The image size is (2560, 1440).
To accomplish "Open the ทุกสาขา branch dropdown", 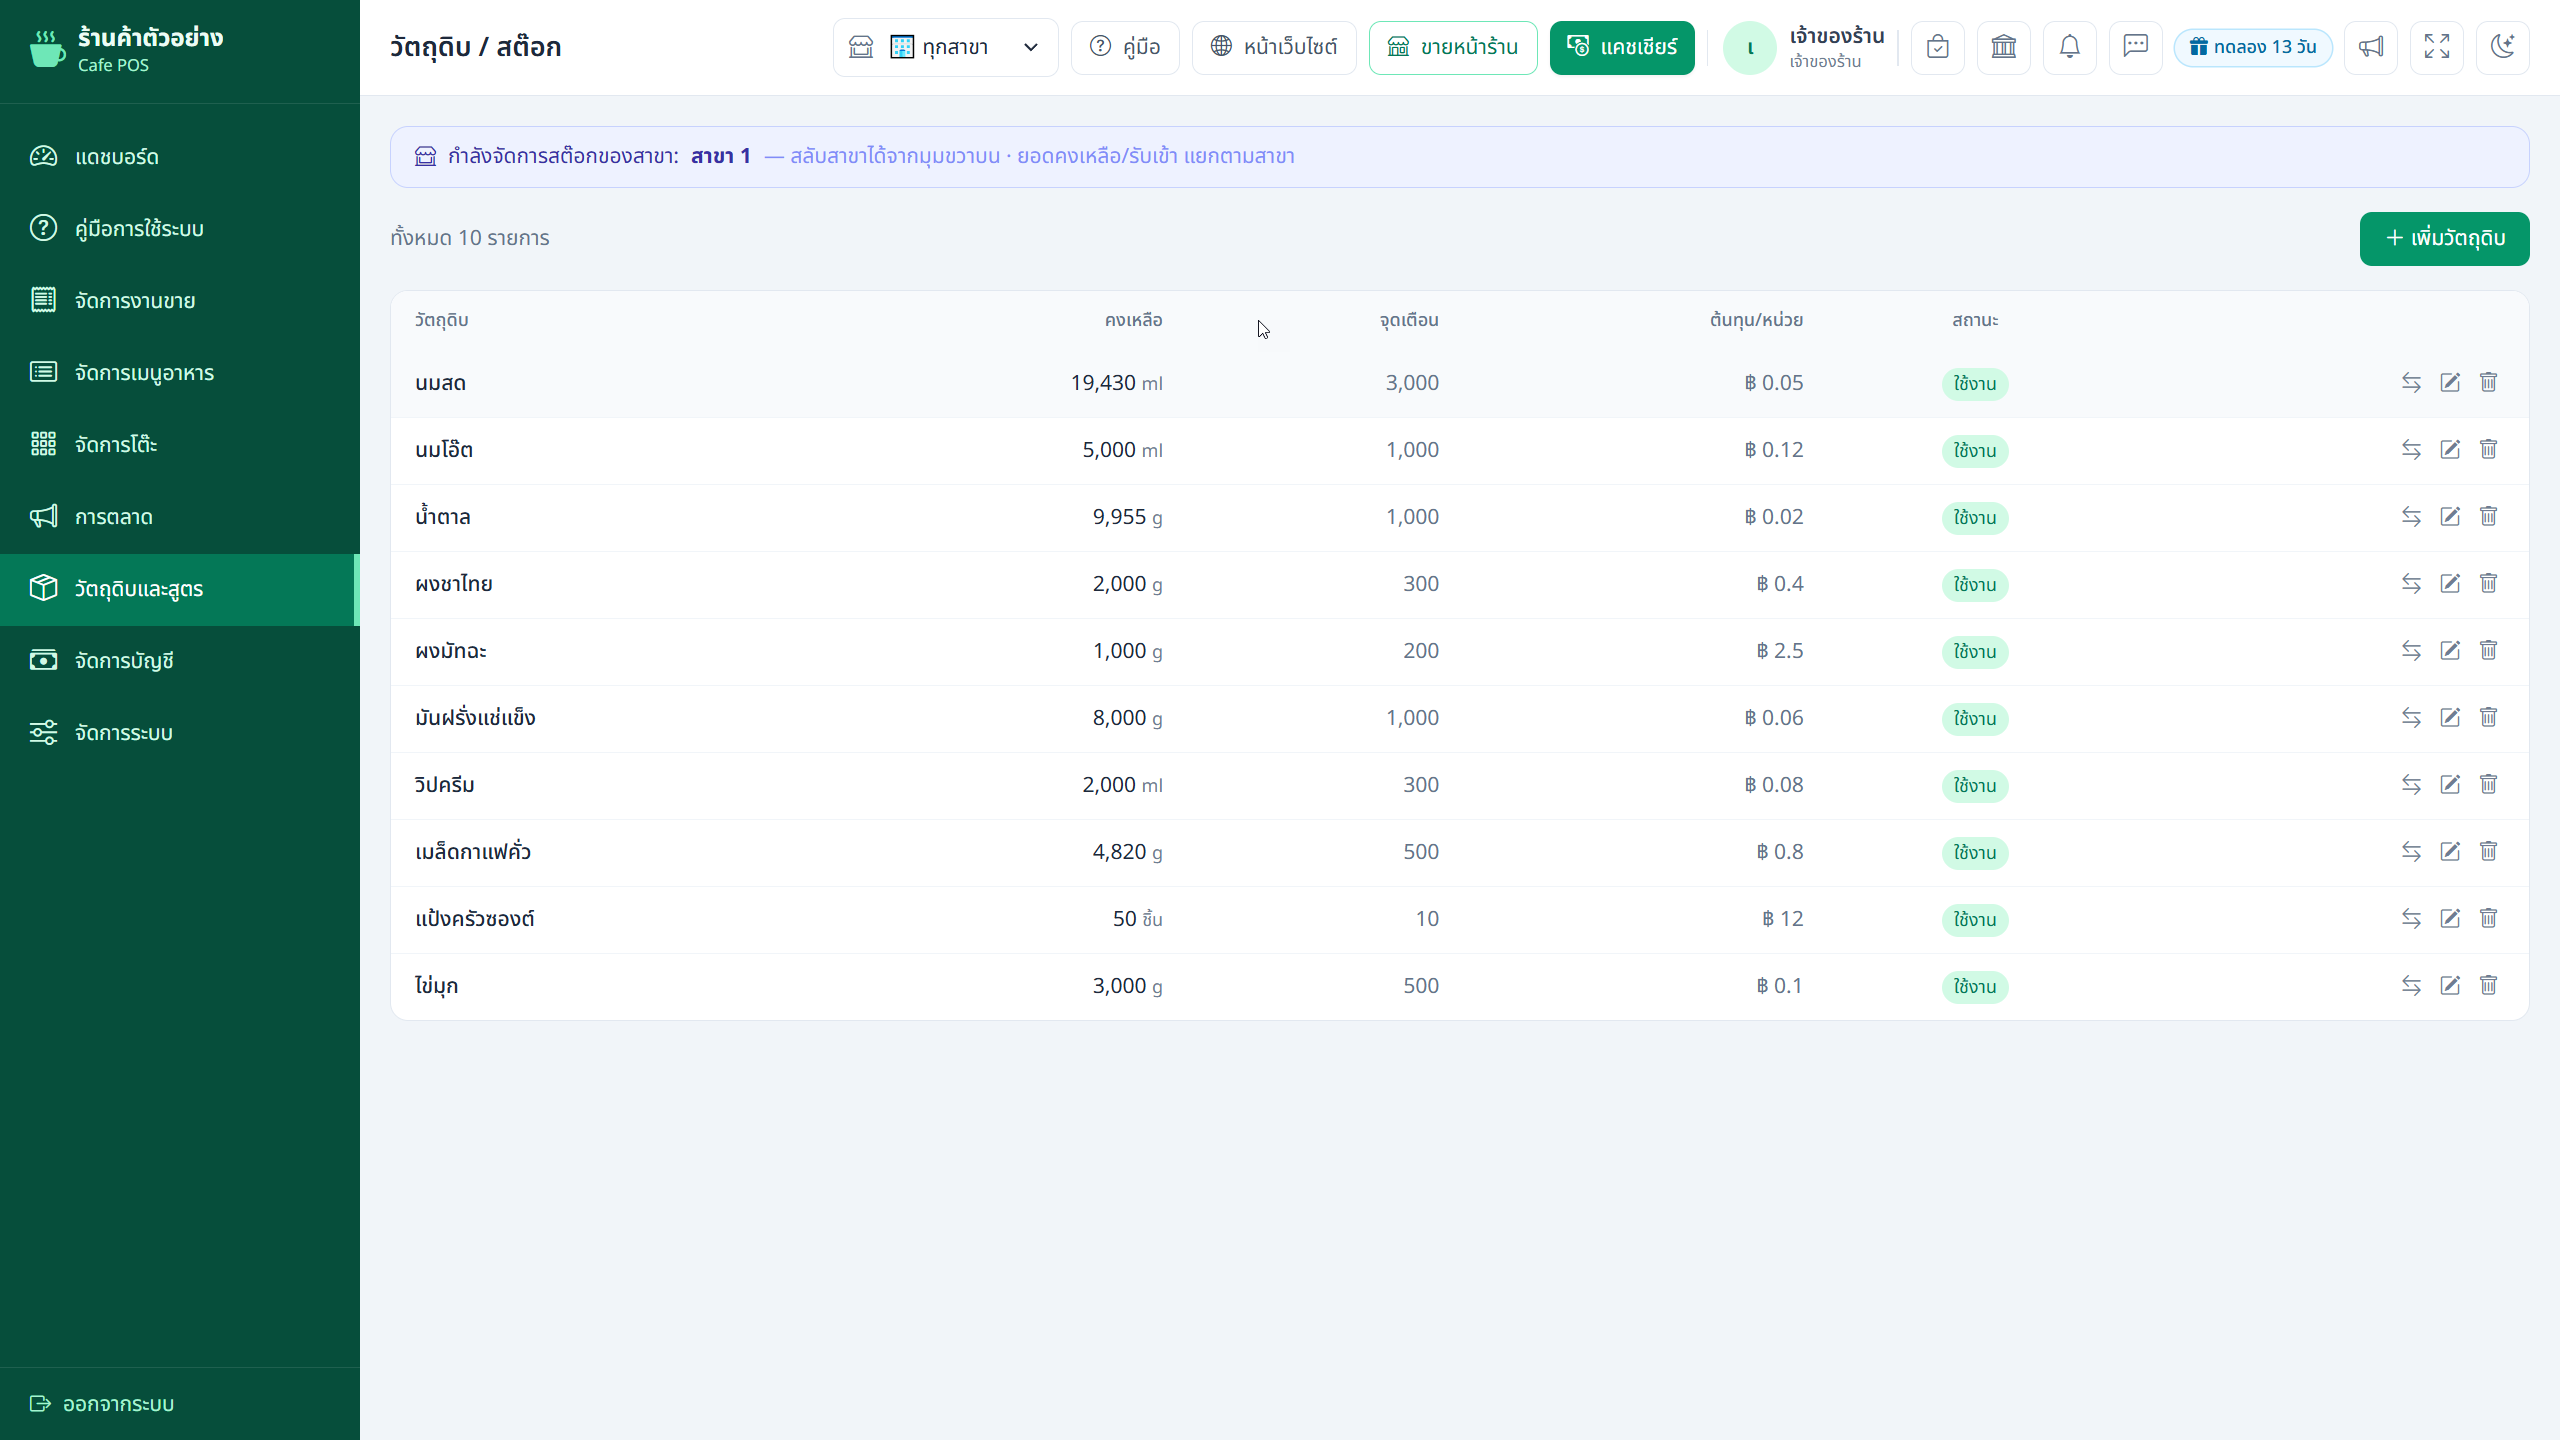I will click(x=945, y=47).
